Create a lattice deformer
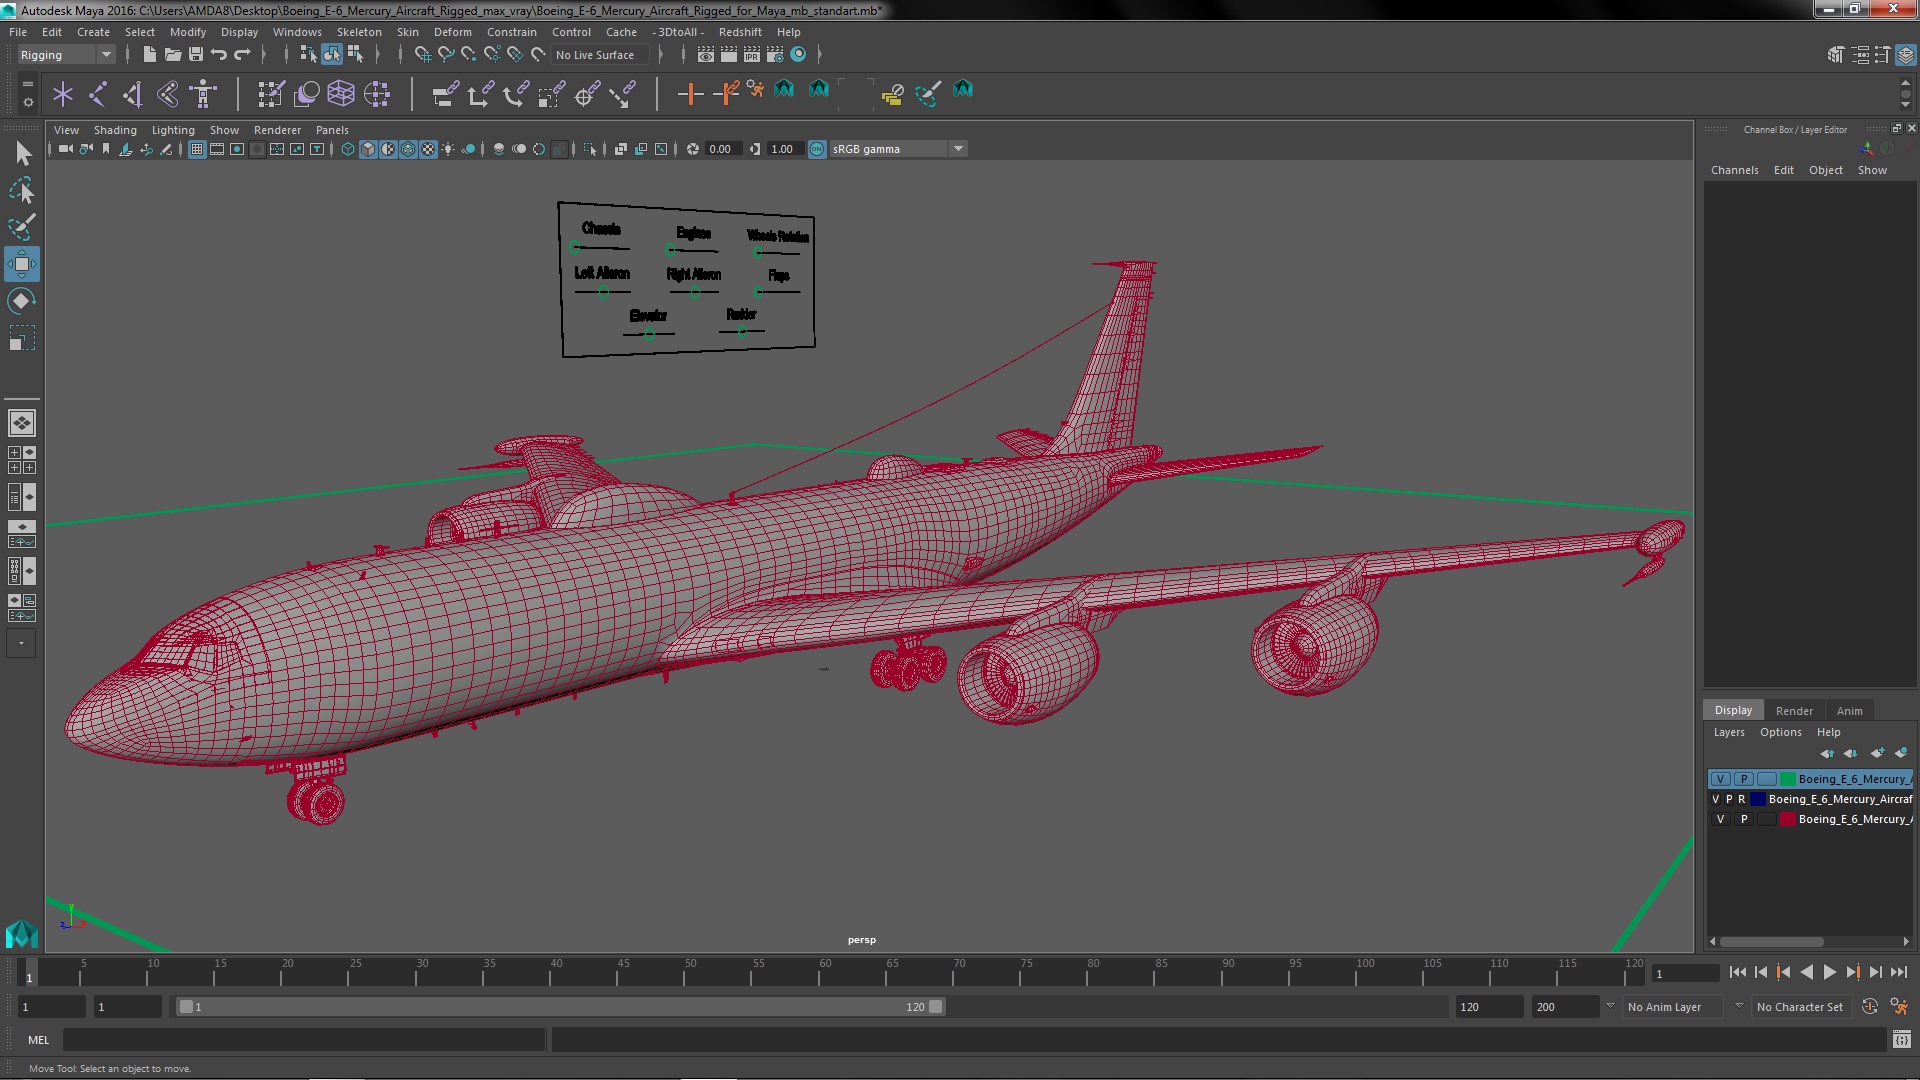 coord(341,94)
